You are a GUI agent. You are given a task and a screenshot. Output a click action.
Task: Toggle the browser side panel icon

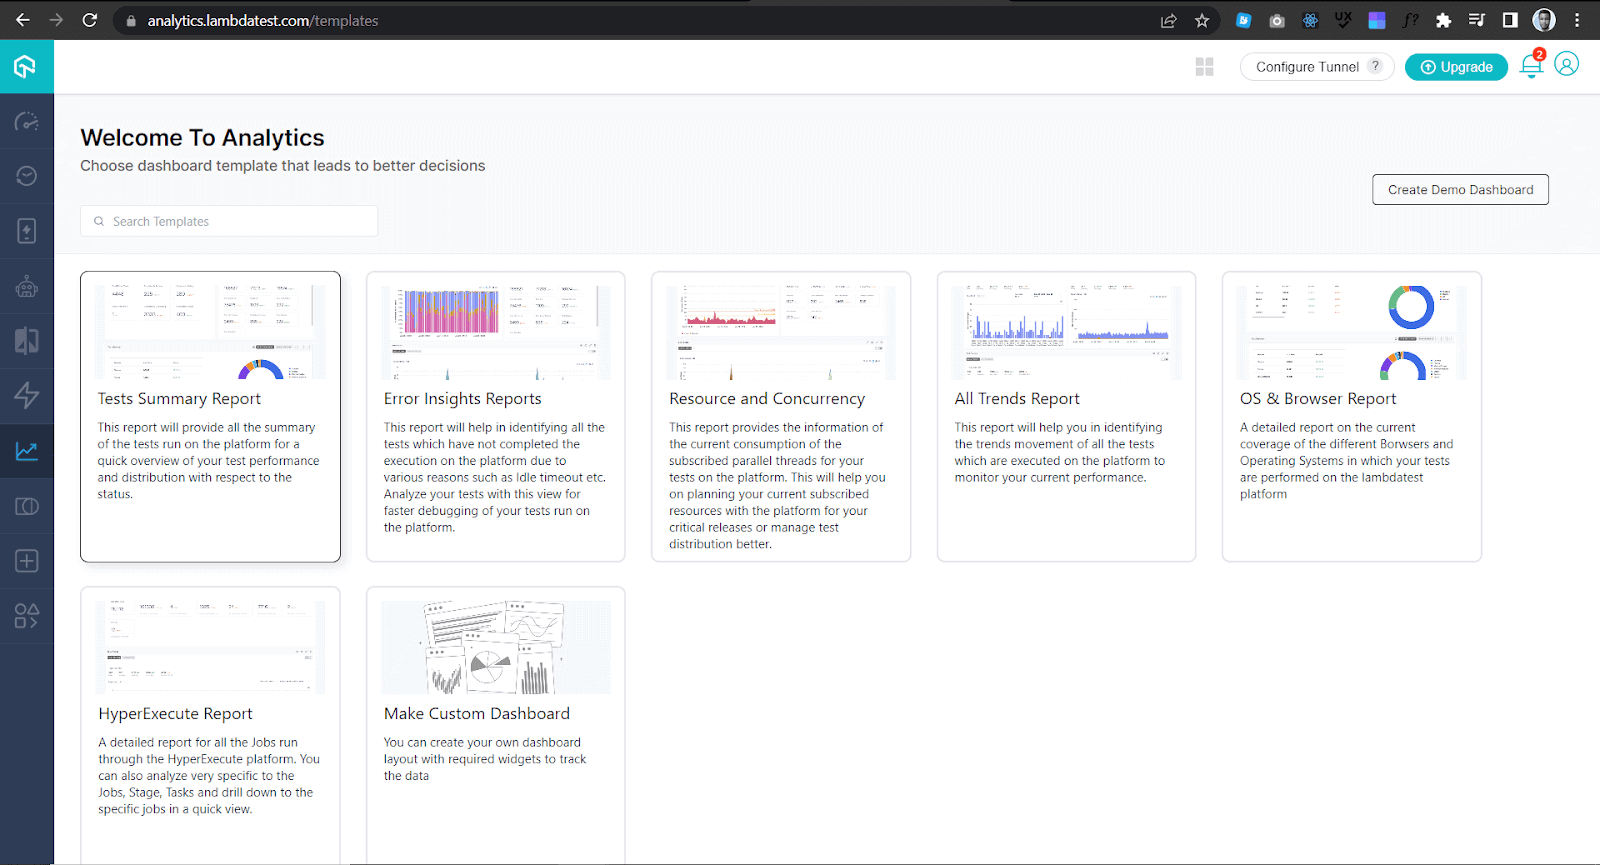[x=1510, y=20]
